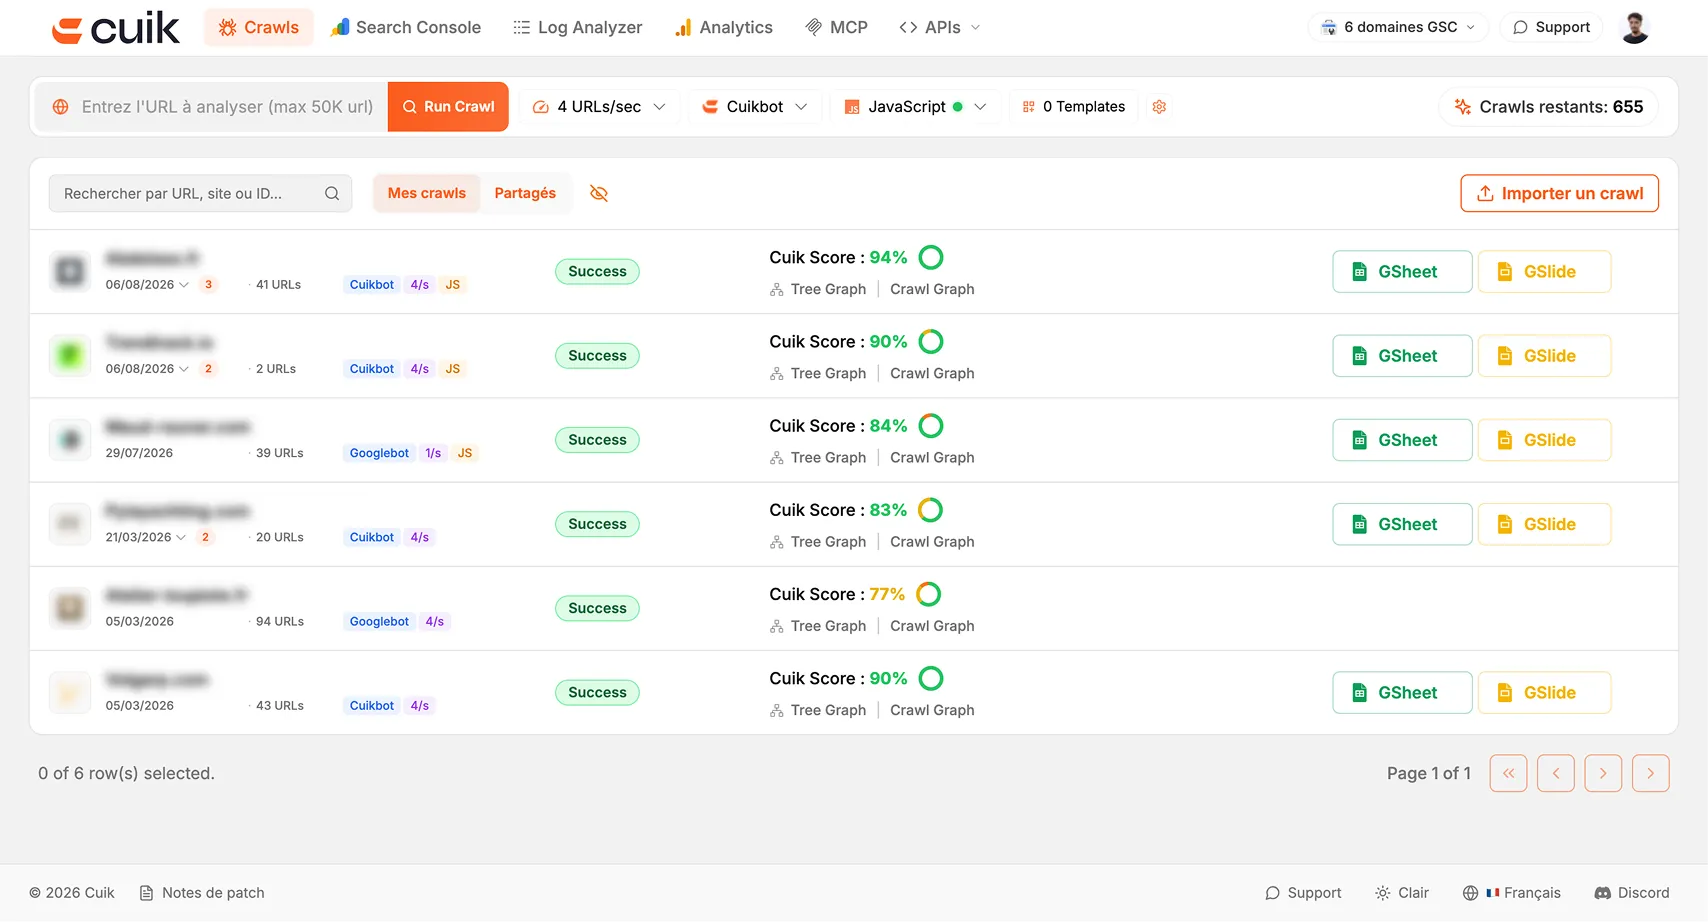Viewport: 1708px width, 922px height.
Task: Open the Cuik logo home link
Action: [x=115, y=28]
